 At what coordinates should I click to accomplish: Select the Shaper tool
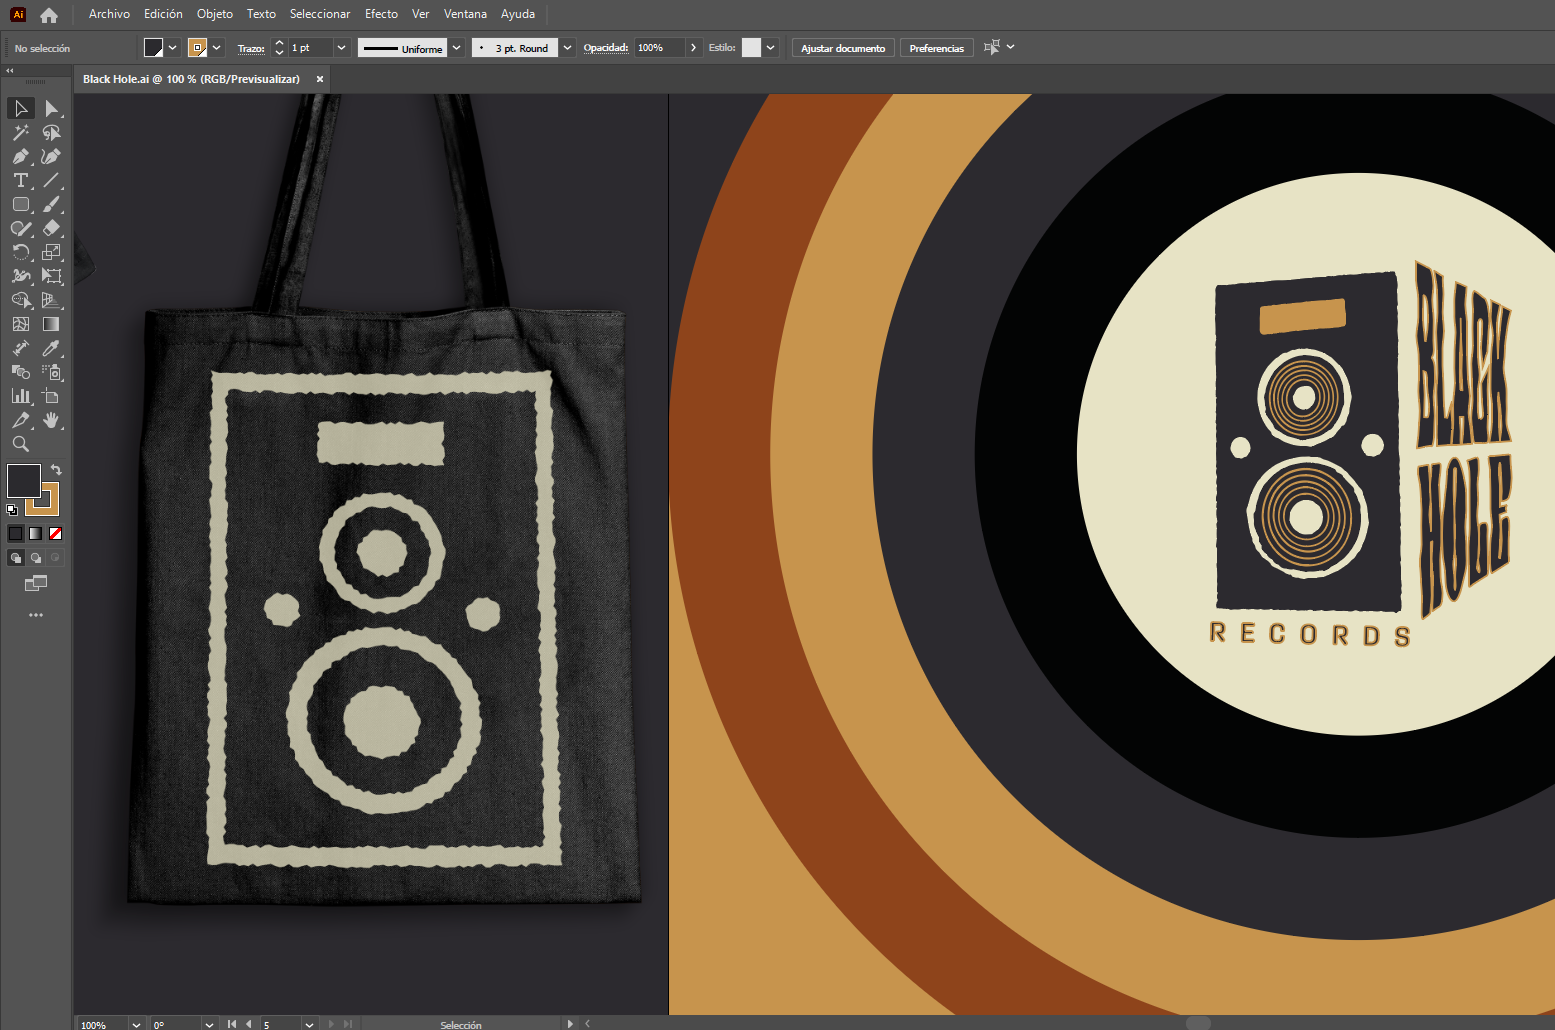point(21,228)
